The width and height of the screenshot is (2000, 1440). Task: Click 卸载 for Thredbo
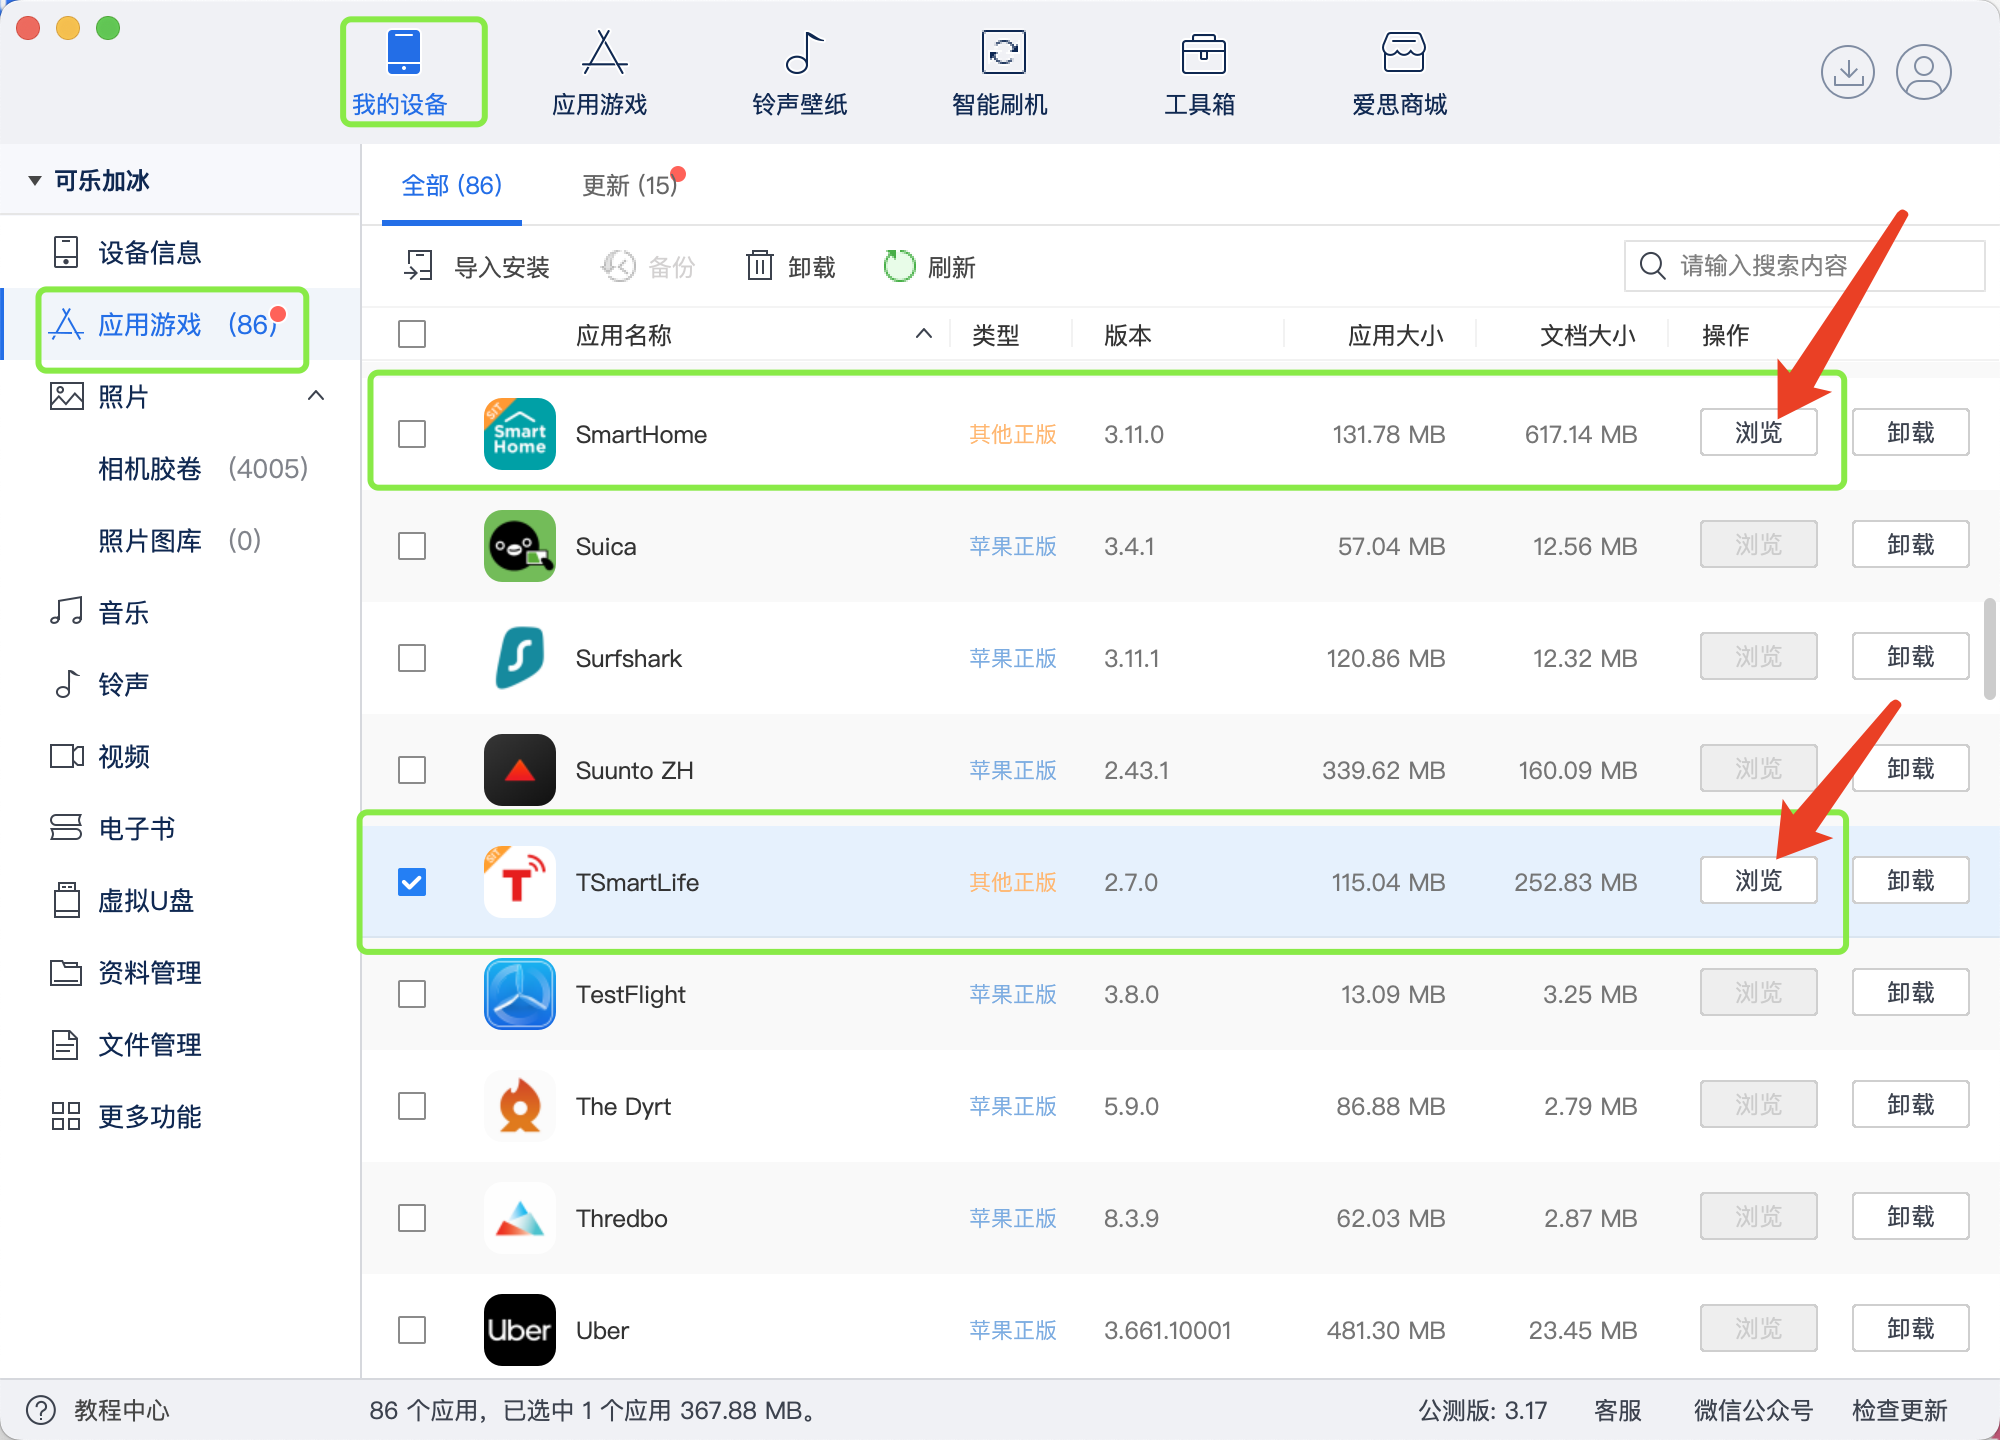1911,1217
